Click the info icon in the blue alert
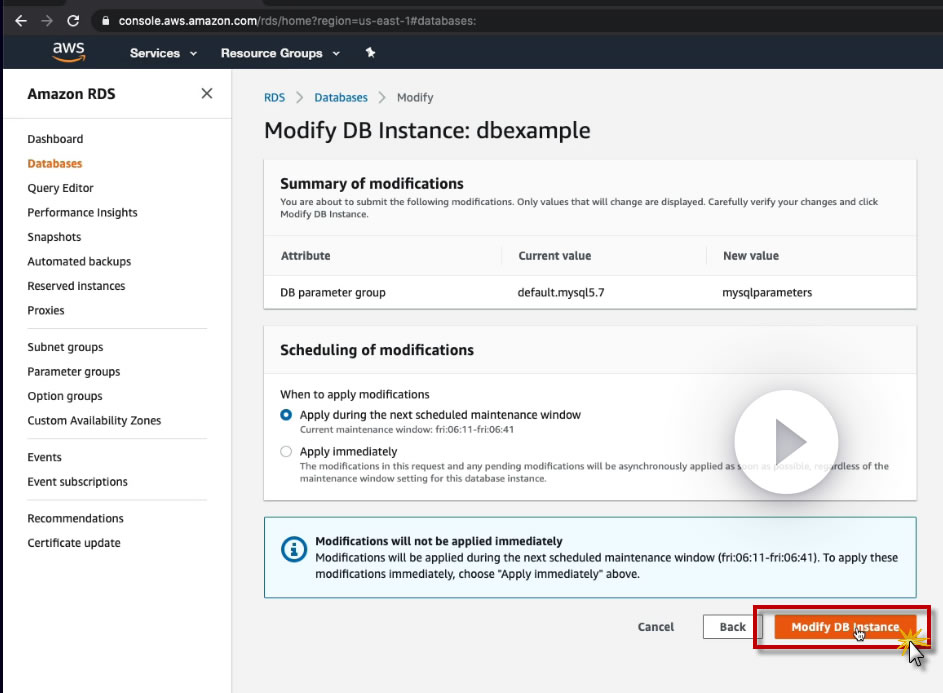The image size is (943, 693). point(293,549)
